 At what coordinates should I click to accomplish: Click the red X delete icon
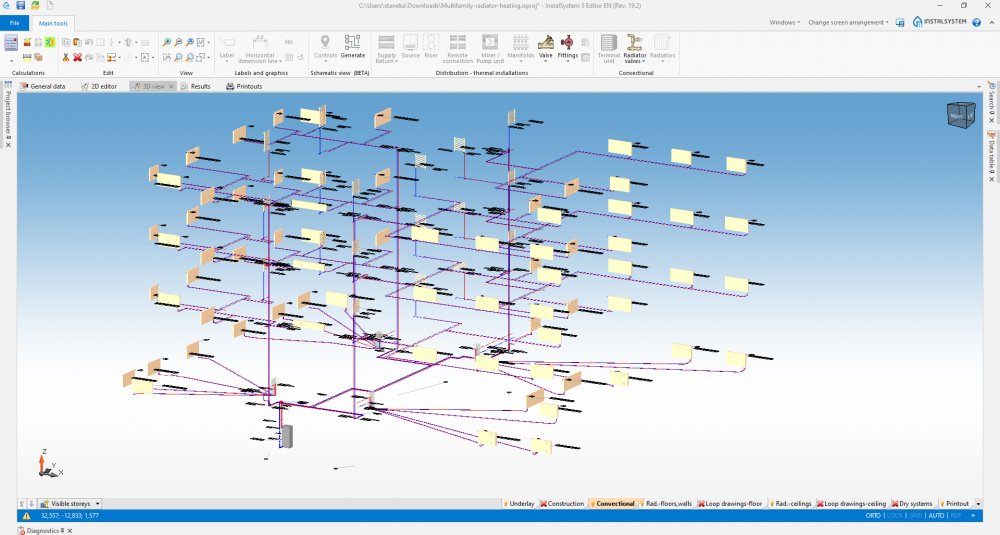tap(77, 57)
